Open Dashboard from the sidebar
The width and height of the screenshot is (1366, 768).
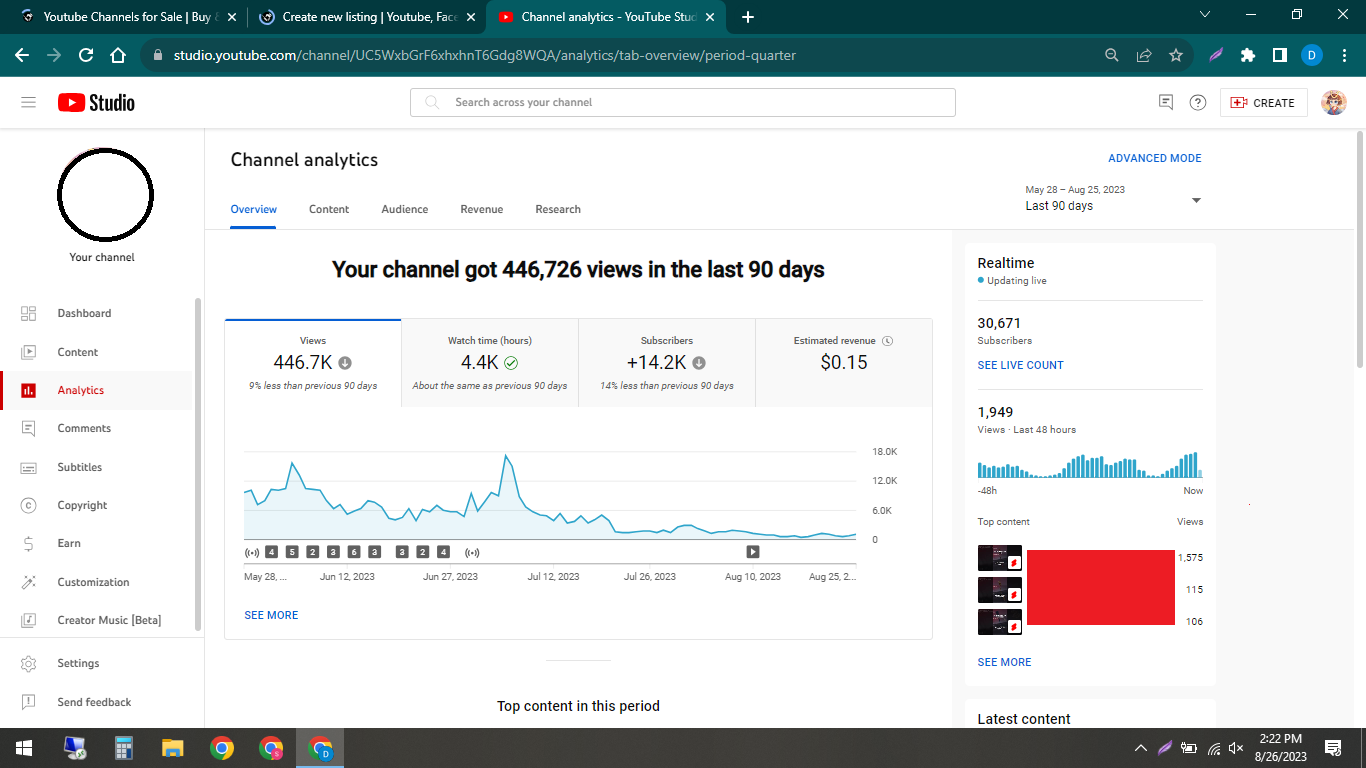(84, 313)
